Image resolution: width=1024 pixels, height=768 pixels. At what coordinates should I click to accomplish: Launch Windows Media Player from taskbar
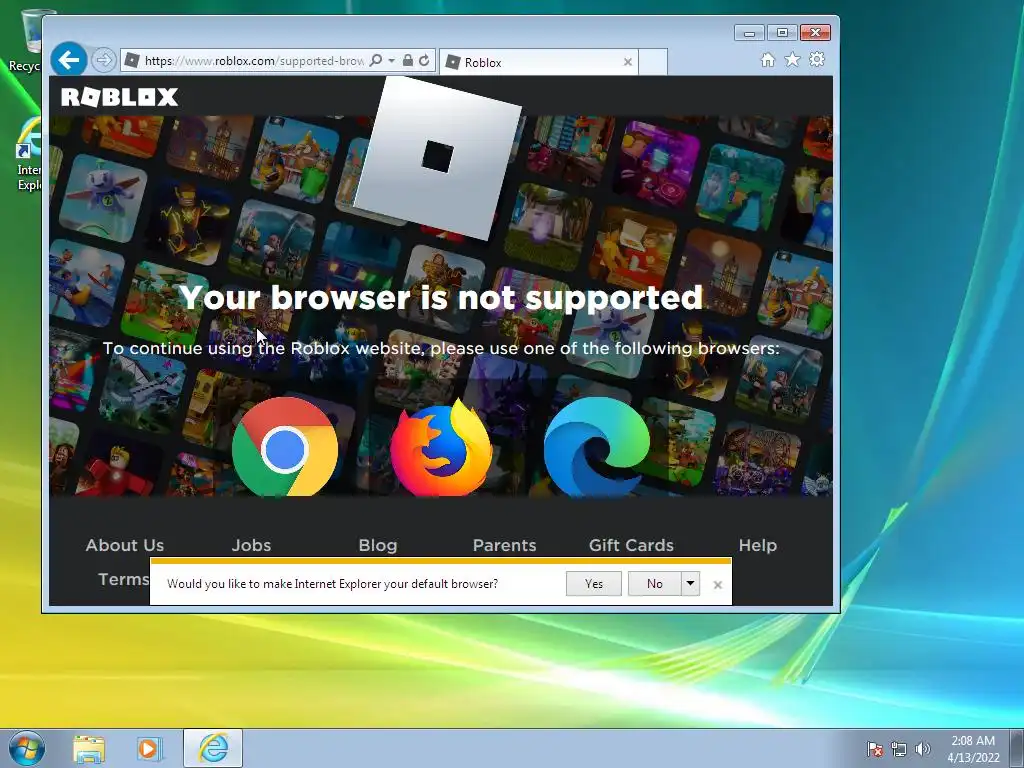(148, 749)
